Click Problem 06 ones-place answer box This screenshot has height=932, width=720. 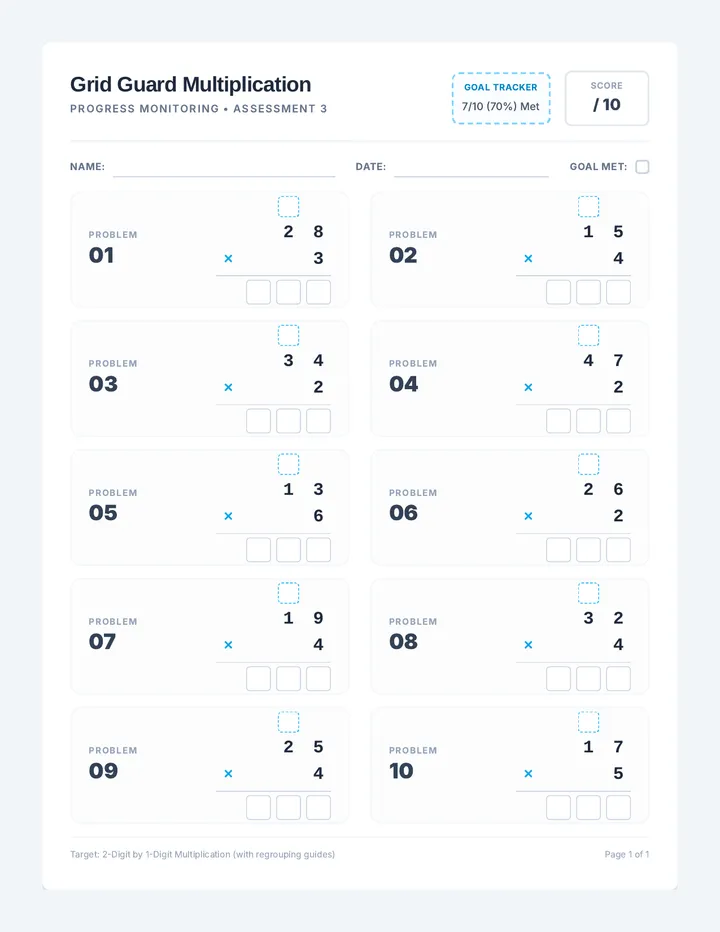pyautogui.click(x=618, y=550)
